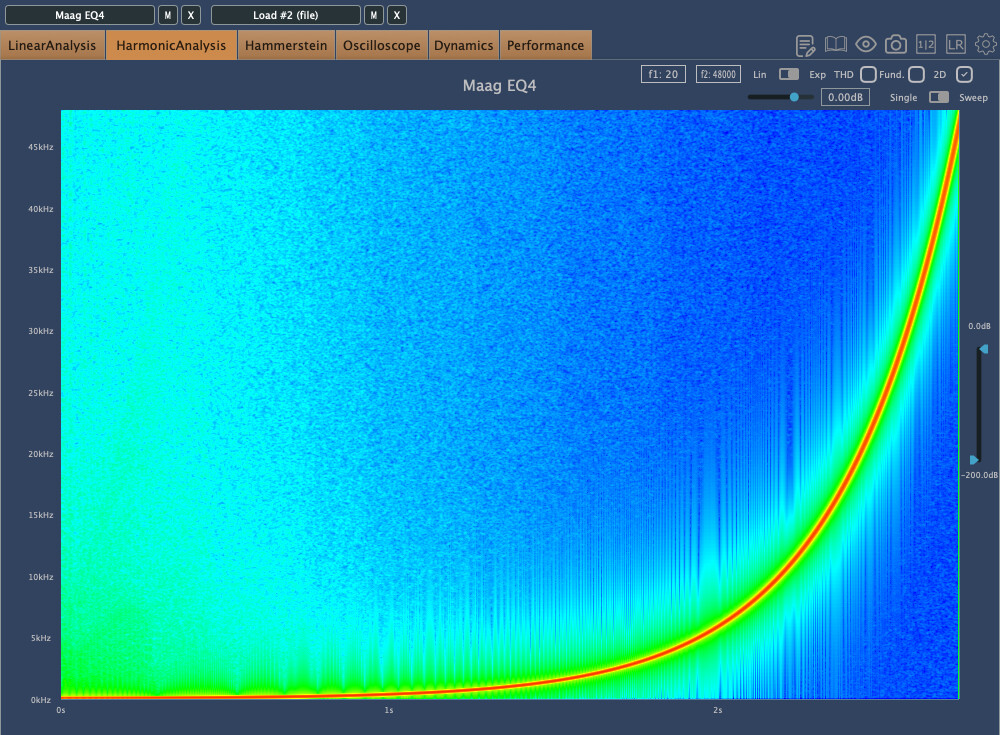Click the blue level slider knob
Screen dimensions: 1000x735
[x=794, y=97]
